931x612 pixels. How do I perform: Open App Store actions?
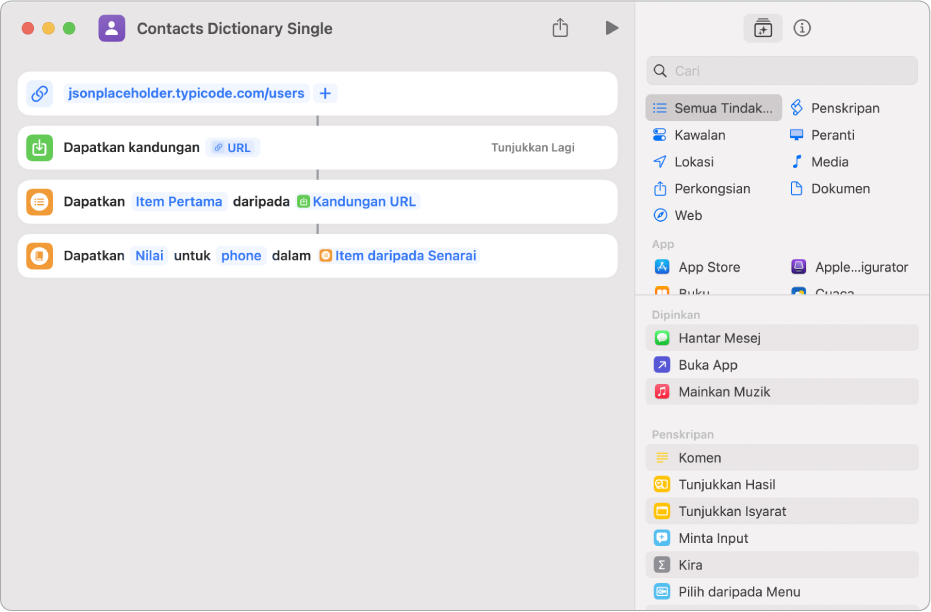(698, 267)
